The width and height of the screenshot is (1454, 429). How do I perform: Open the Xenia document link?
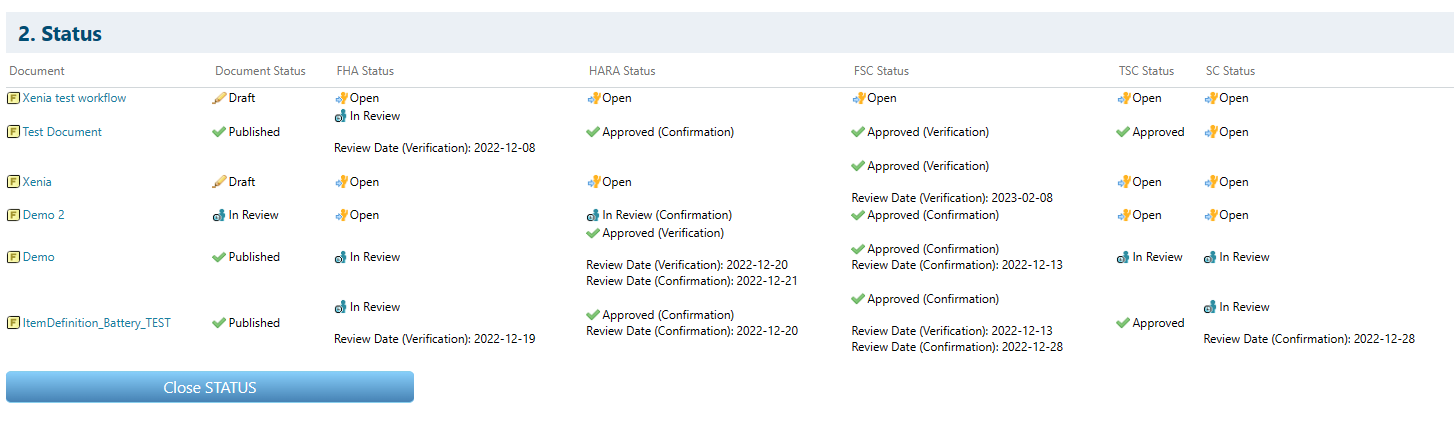click(x=37, y=182)
